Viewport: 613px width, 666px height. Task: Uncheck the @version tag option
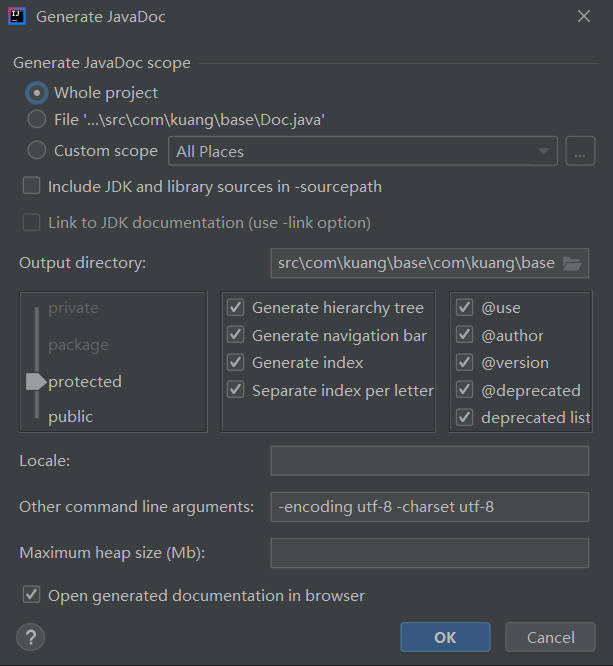464,363
